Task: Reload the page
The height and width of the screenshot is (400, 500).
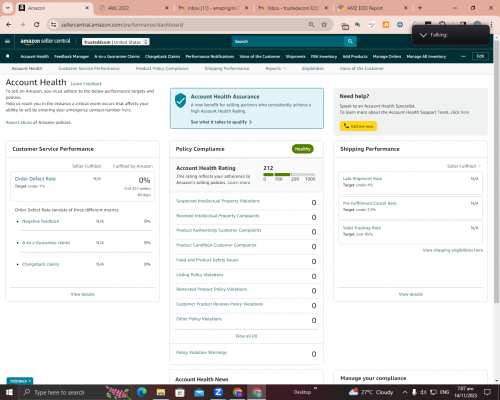Action: point(37,25)
